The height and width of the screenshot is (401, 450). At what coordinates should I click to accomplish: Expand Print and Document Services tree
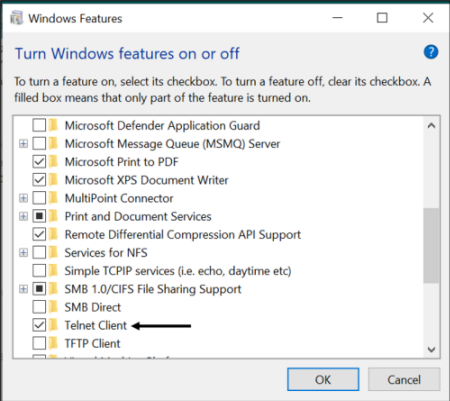point(23,216)
